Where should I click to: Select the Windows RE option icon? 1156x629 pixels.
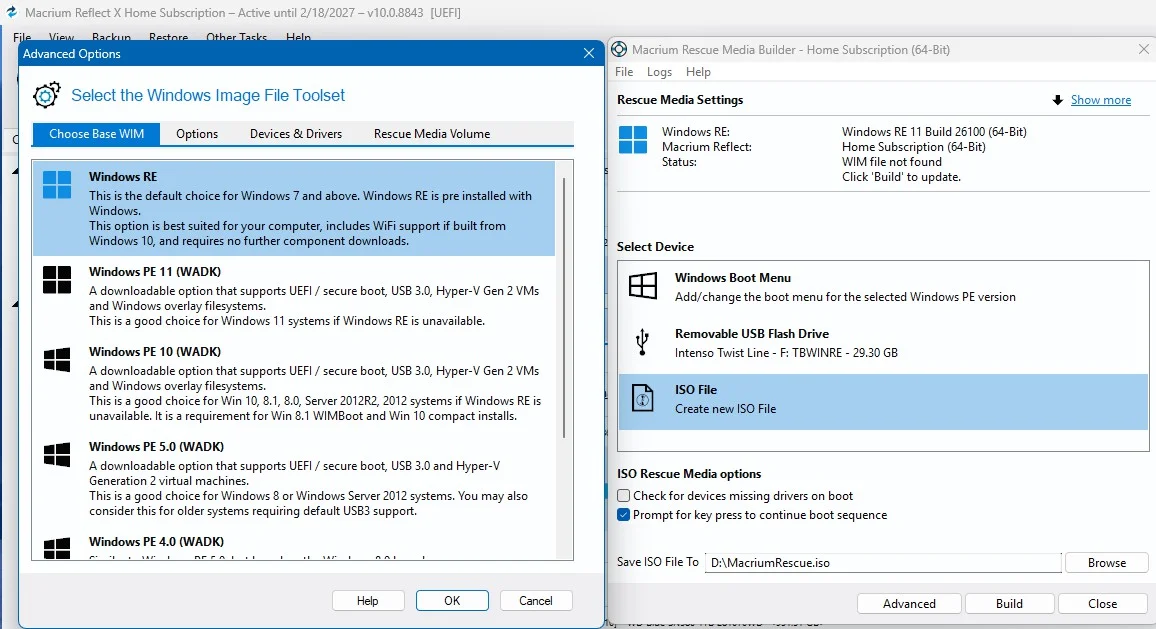(x=57, y=184)
